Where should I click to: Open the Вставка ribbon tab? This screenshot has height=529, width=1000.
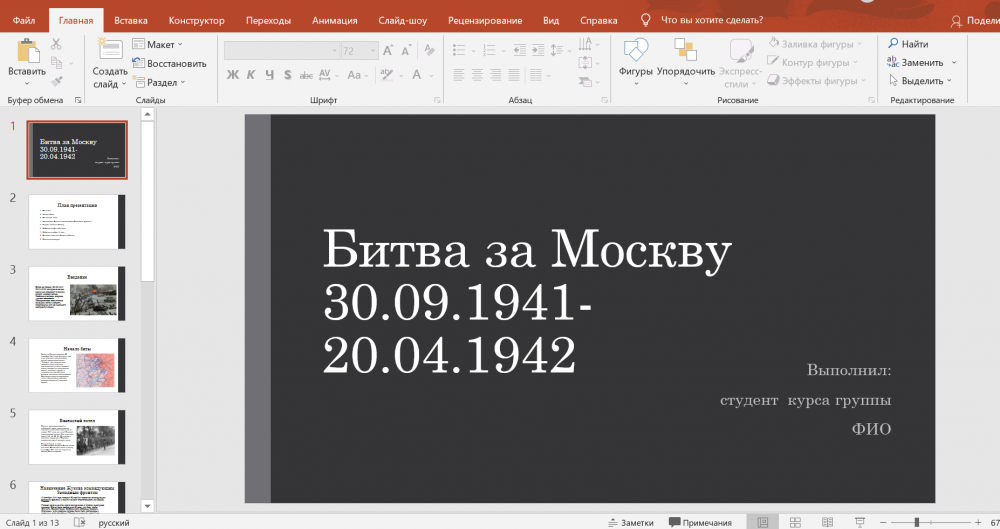[131, 20]
